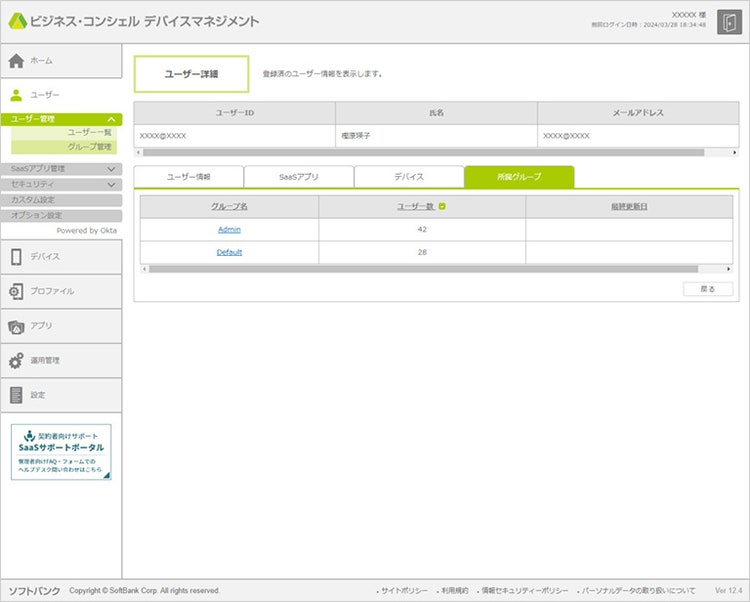Sort by ユーザー数 green arrow
The image size is (750, 602).
443,207
